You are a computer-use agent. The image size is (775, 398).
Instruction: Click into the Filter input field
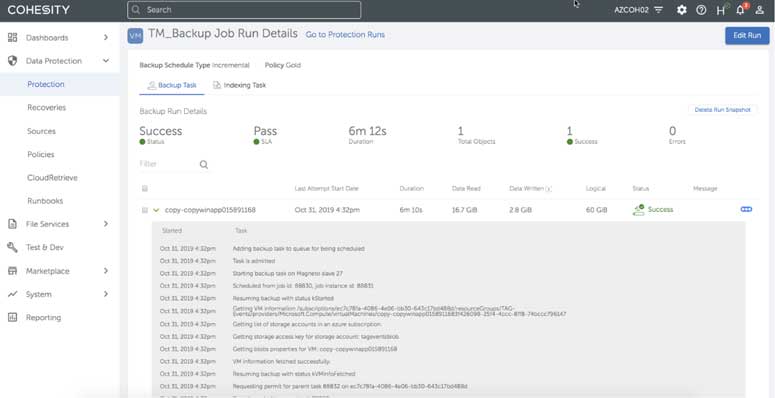coord(168,164)
